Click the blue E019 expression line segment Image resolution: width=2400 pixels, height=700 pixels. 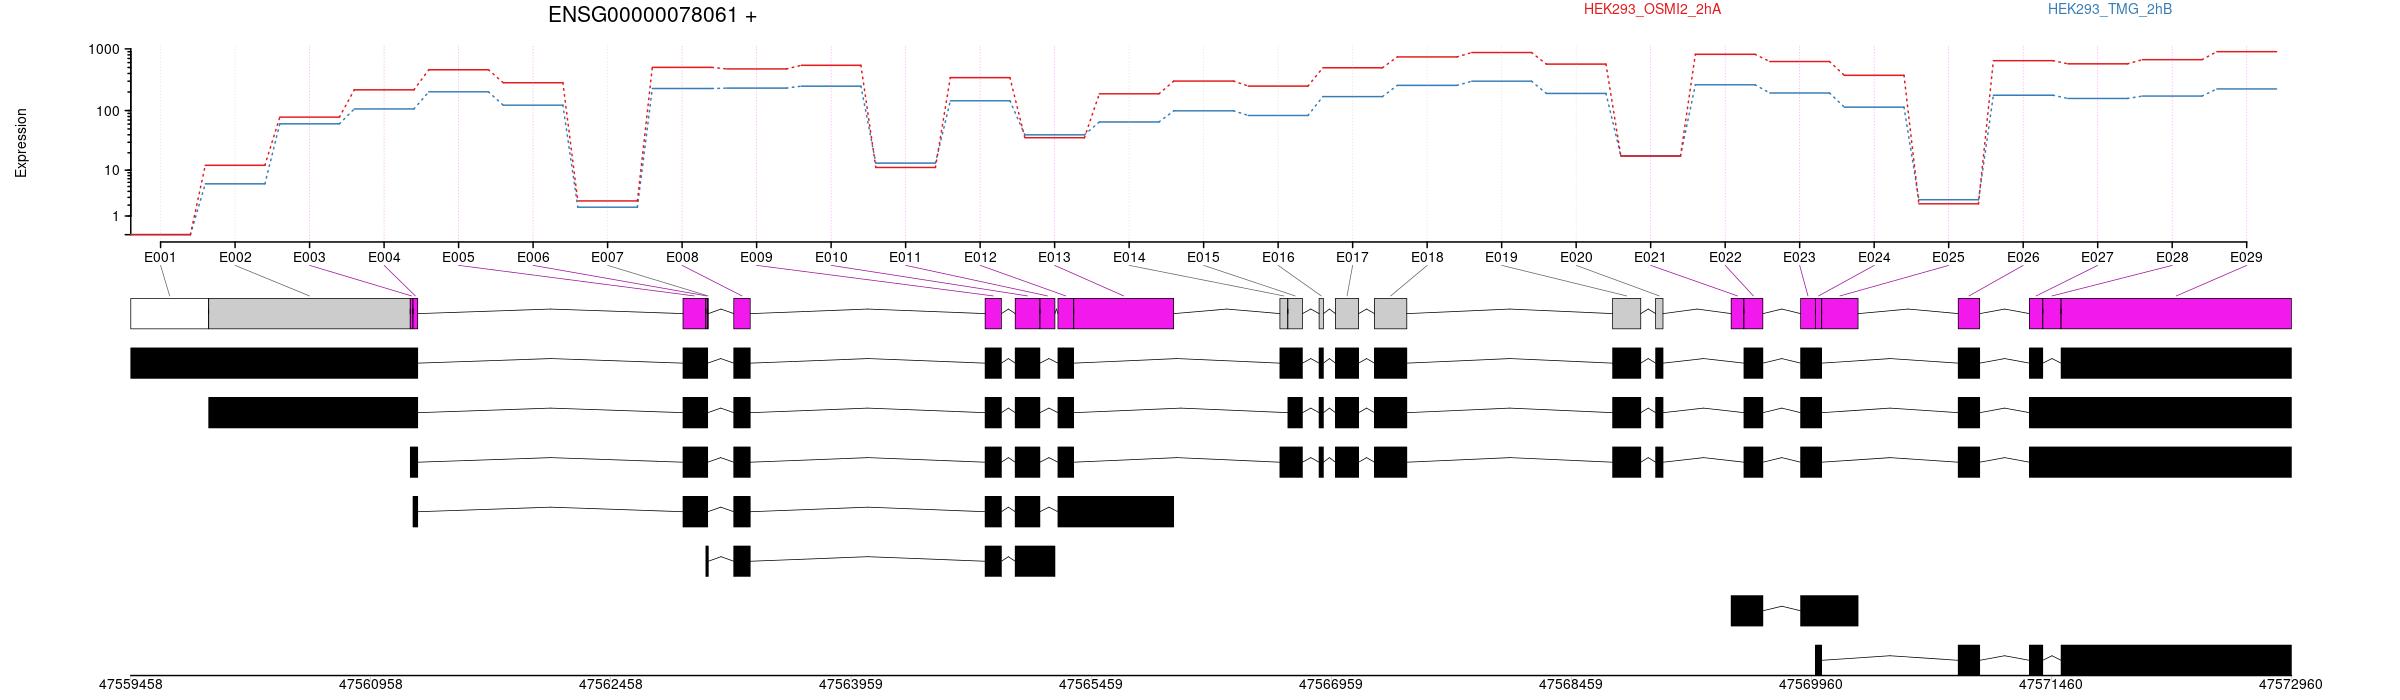1501,81
